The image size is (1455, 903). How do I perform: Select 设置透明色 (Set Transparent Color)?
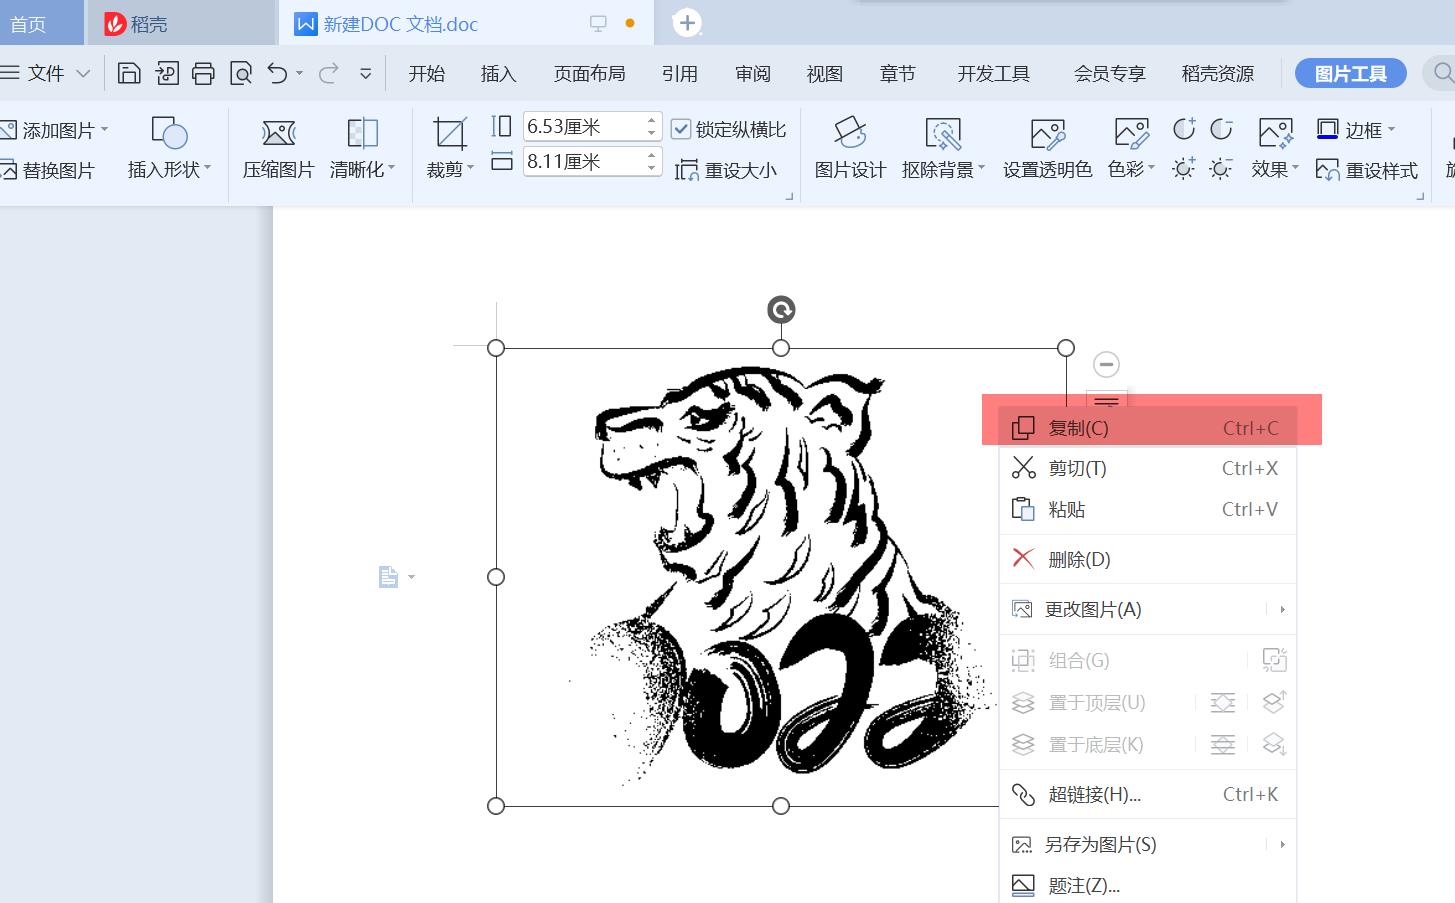1046,148
